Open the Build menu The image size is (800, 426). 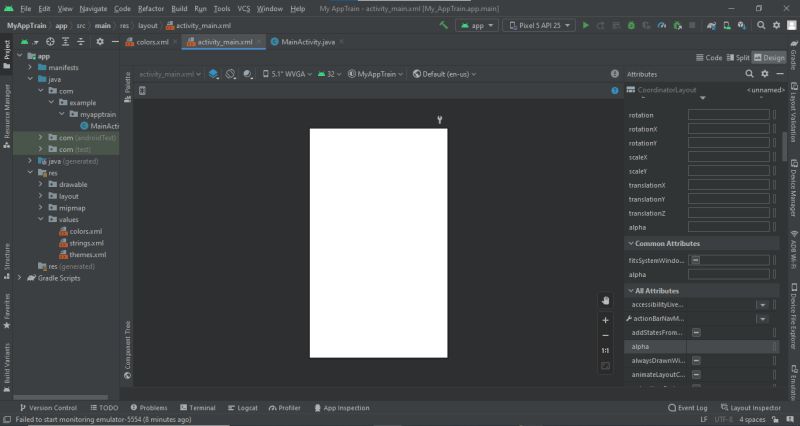tap(179, 9)
